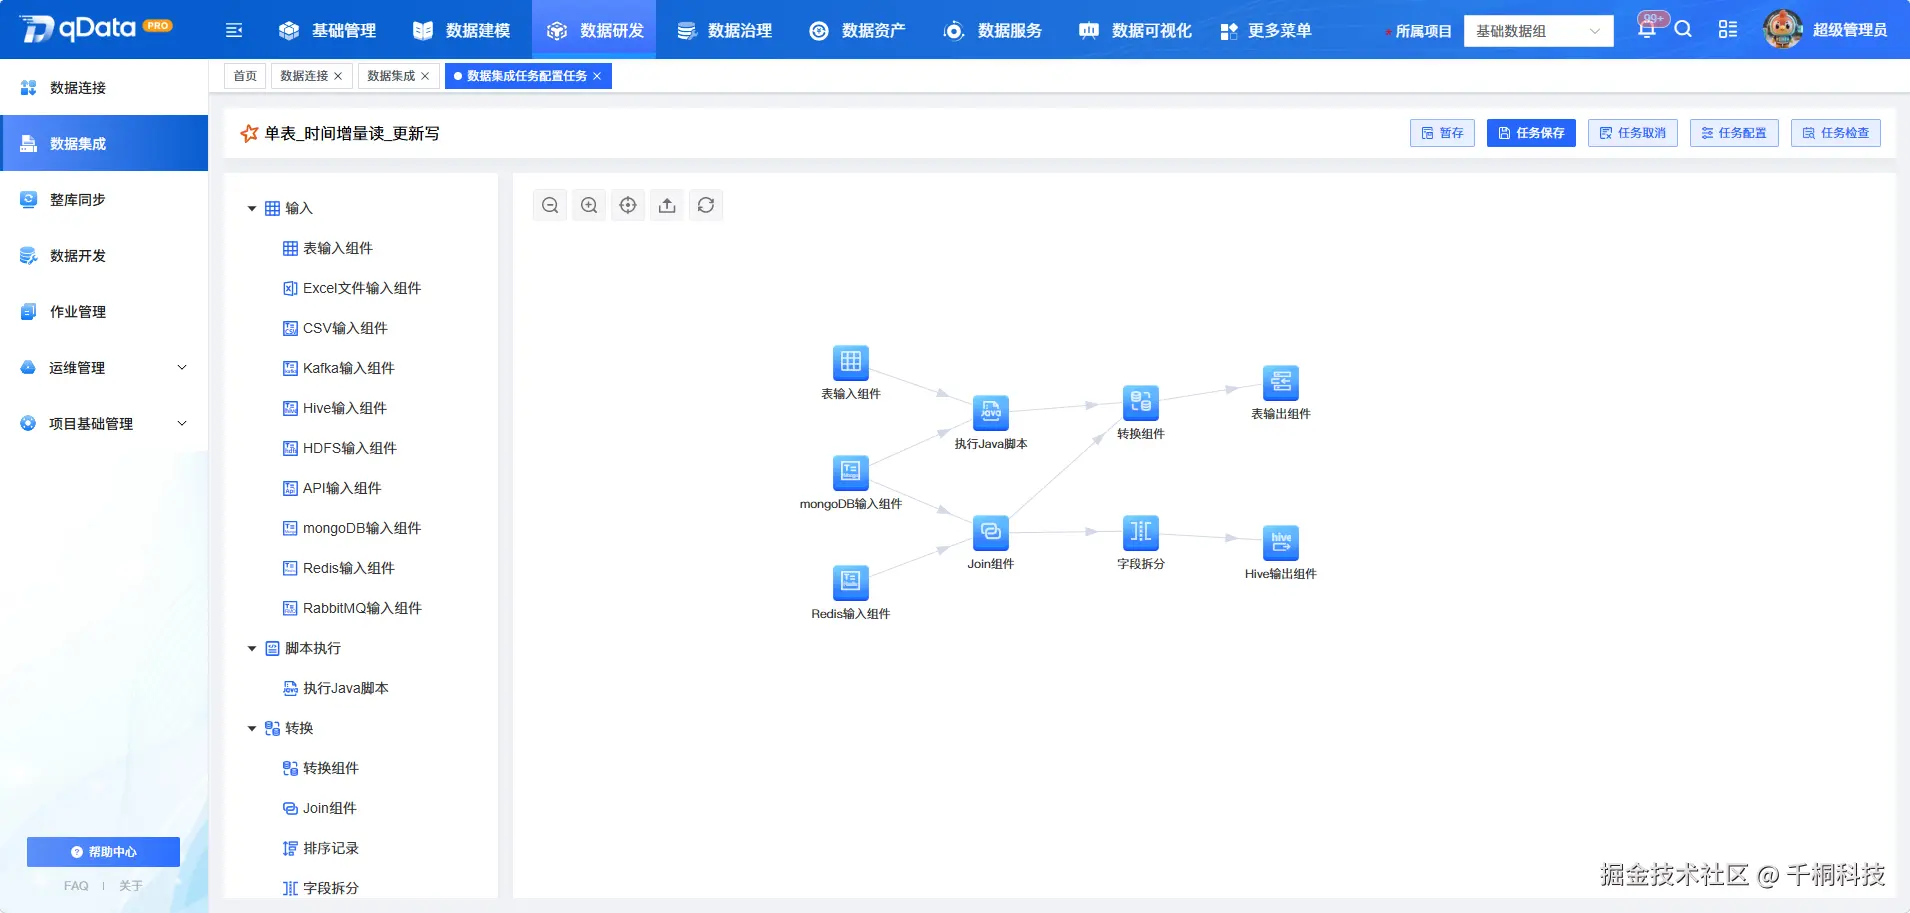The image size is (1910, 913).
Task: Open the 基础数据组 project dropdown
Action: click(1538, 31)
